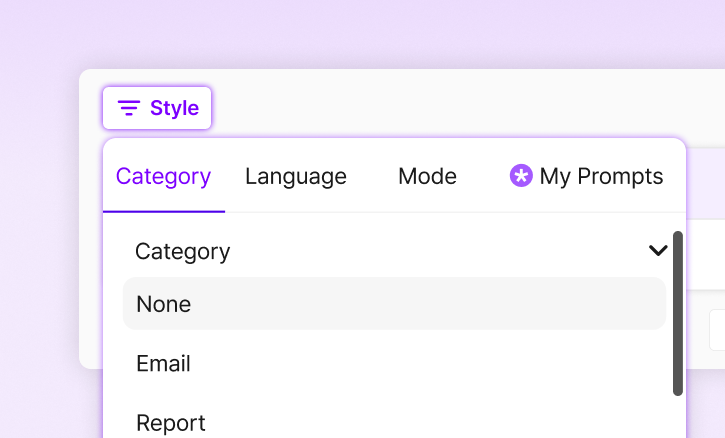Viewport: 725px width, 438px height.
Task: Switch to the Language tab
Action: pos(296,177)
